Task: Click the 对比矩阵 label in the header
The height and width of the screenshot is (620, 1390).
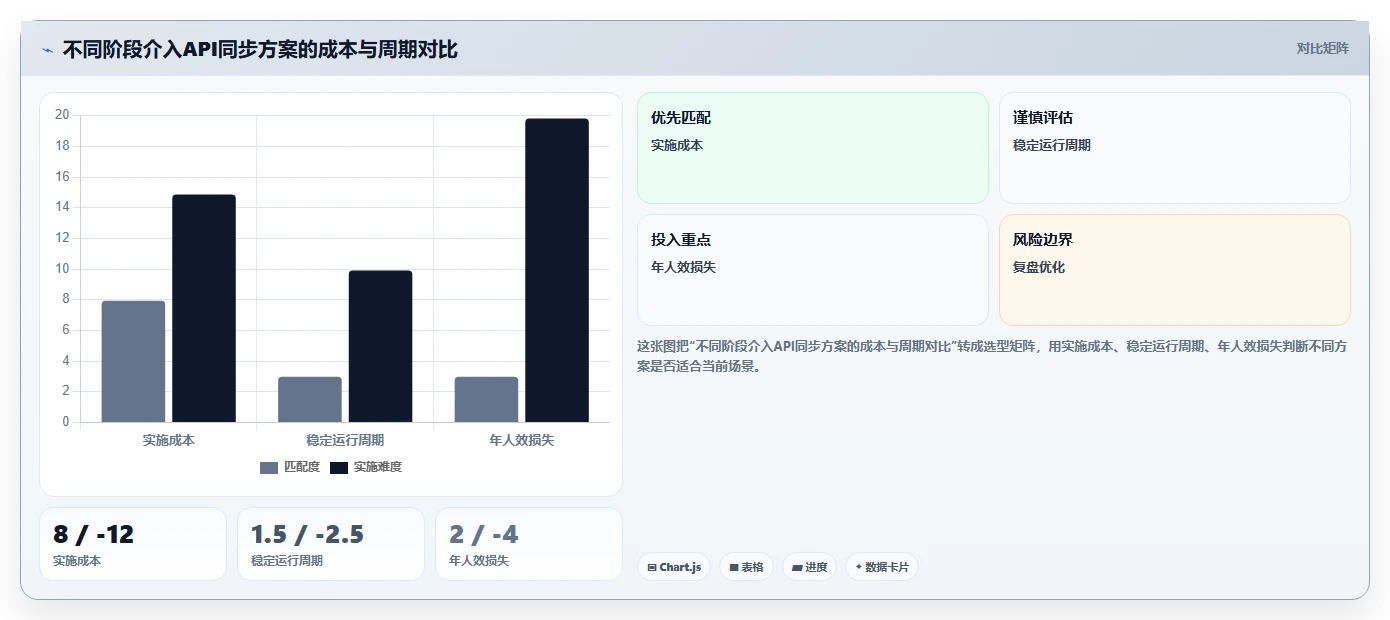Action: (1323, 48)
